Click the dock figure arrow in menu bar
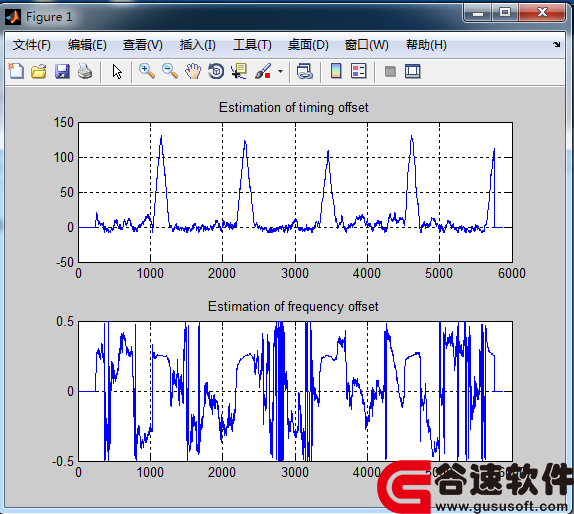The image size is (574, 514). tap(556, 44)
